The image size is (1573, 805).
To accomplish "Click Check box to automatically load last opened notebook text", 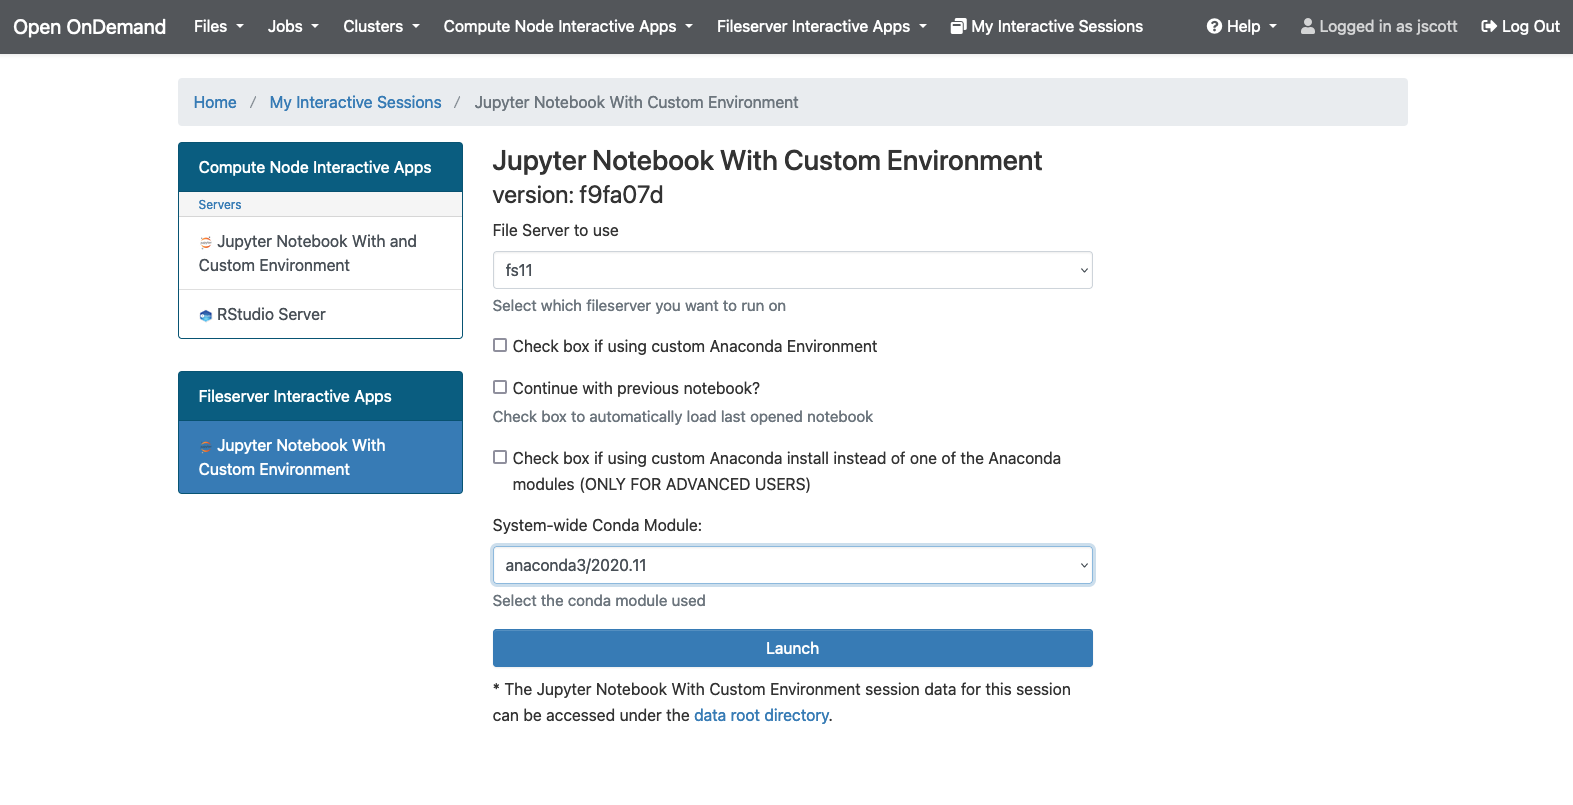I will (683, 417).
